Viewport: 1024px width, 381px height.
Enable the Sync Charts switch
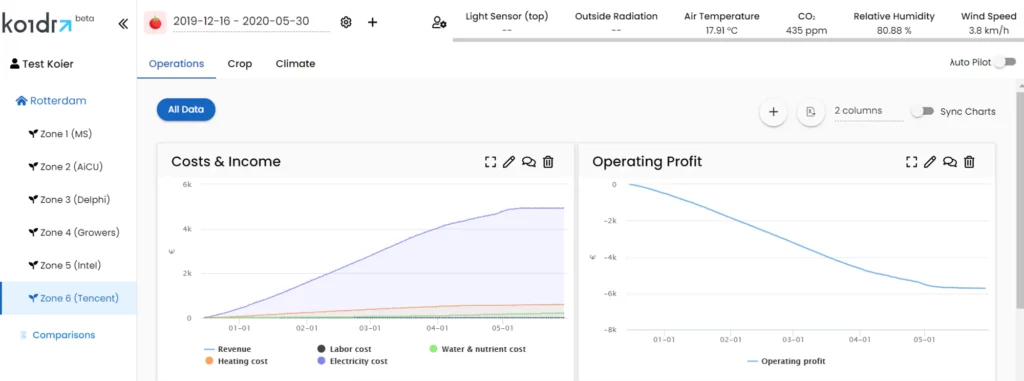[x=923, y=111]
